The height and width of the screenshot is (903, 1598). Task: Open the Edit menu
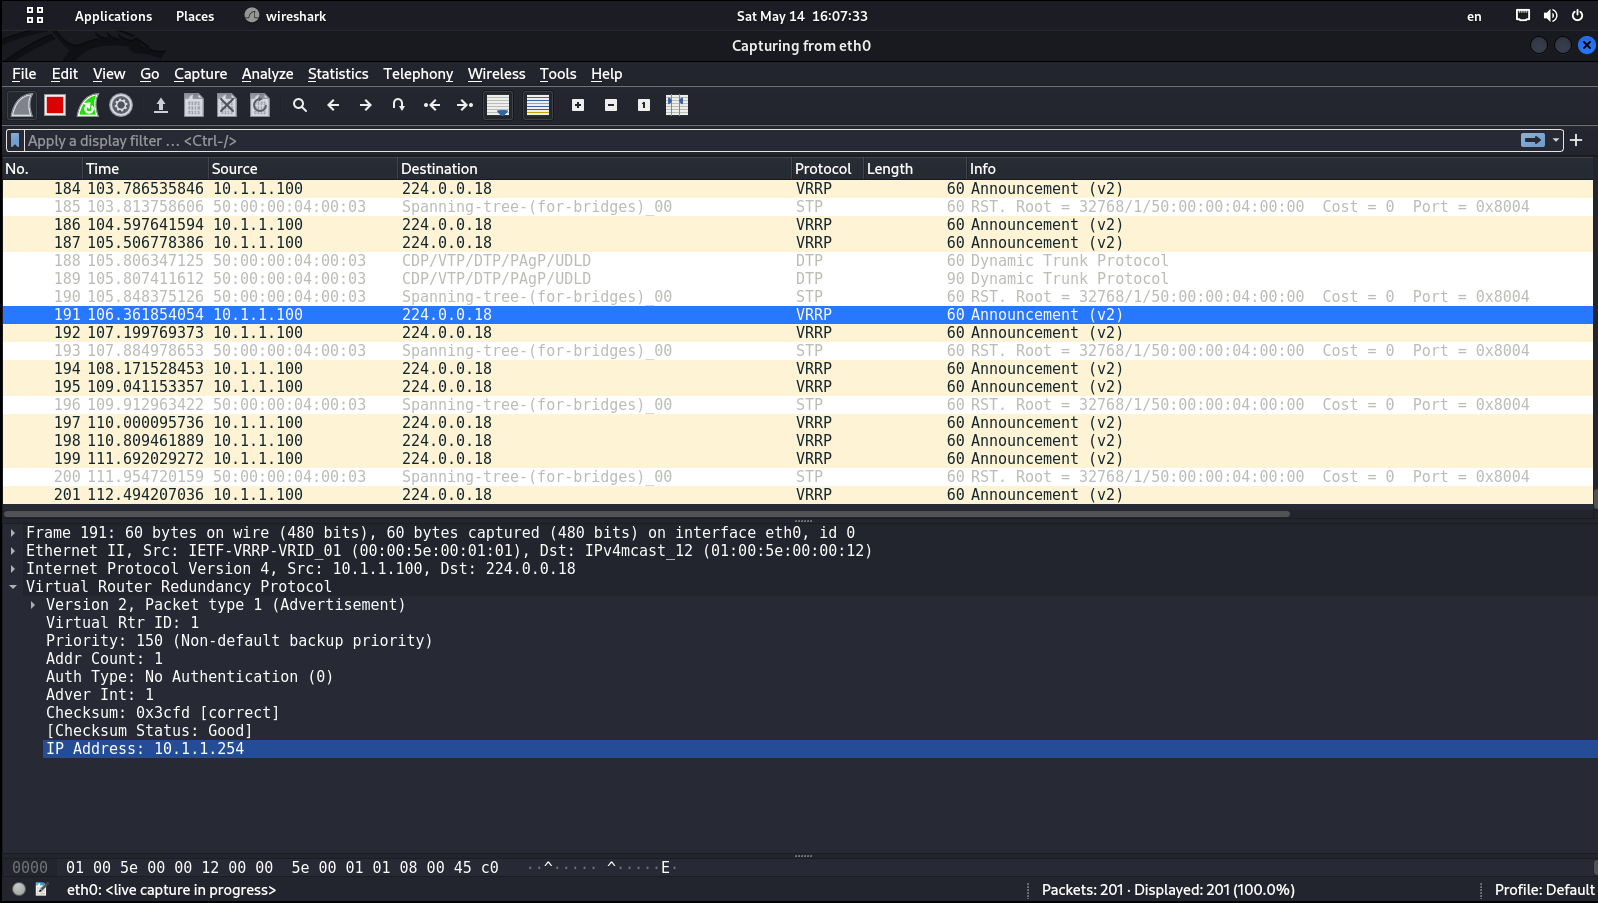[x=64, y=74]
